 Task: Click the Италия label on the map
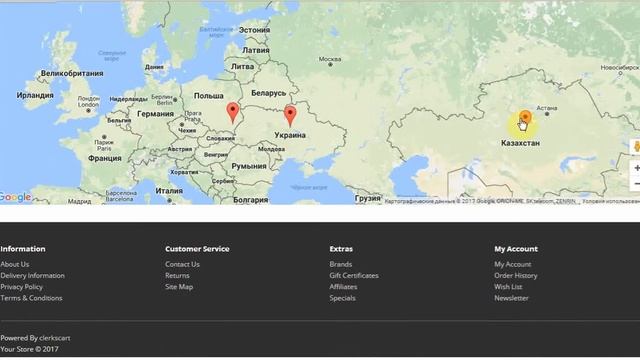169,191
